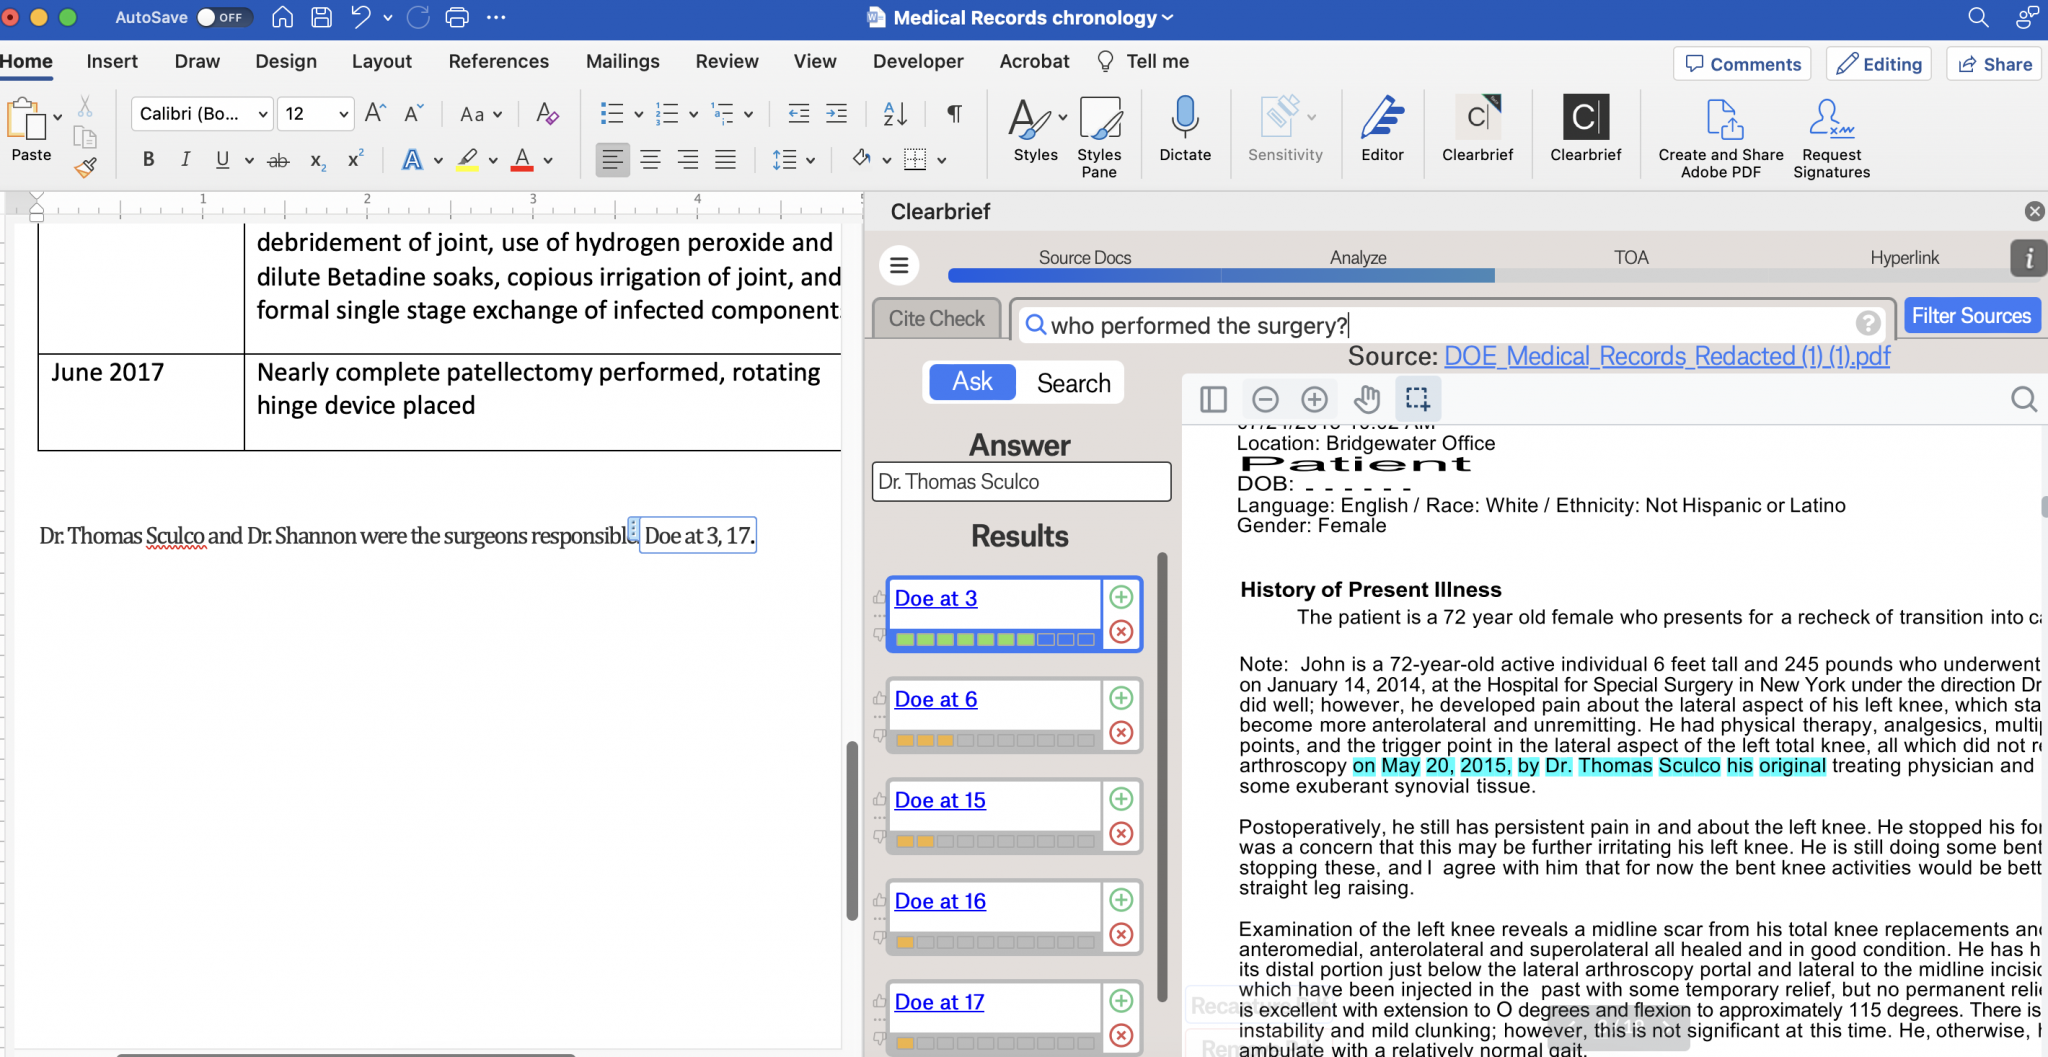This screenshot has width=2048, height=1057.
Task: Click the Filter Sources button
Action: [1971, 315]
